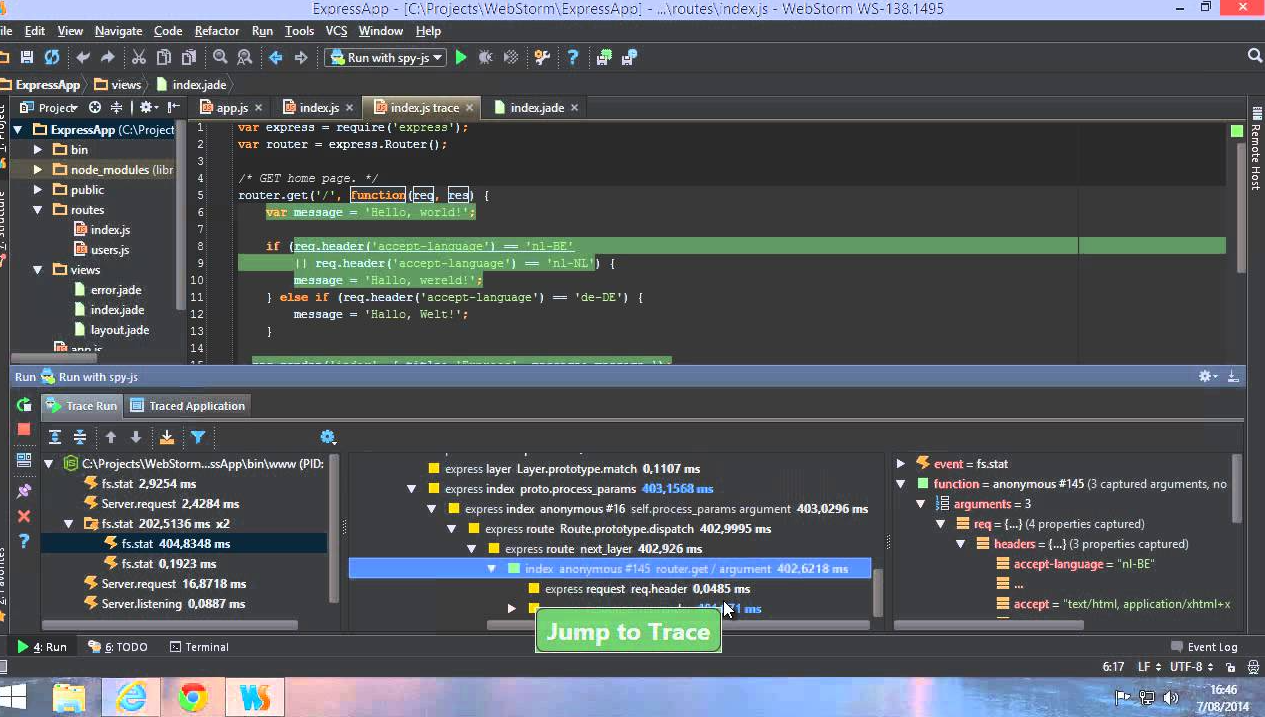
Task: Open the 6: TODO tool window
Action: [118, 647]
